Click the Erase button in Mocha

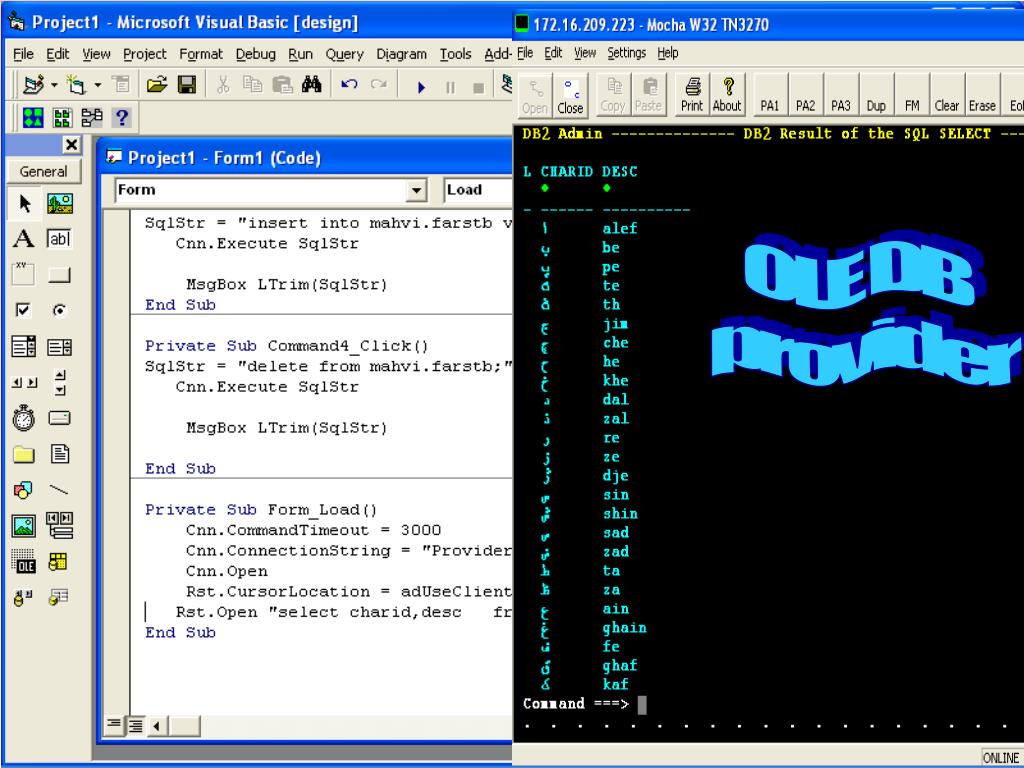tap(982, 95)
